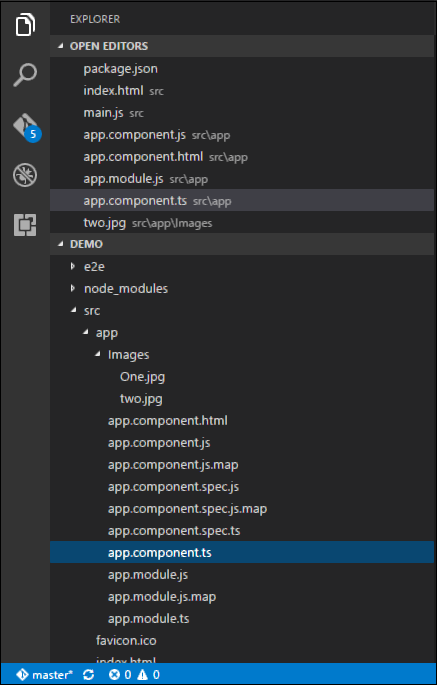Viewport: 437px width, 685px height.
Task: Open the Search view icon
Action: [x=25, y=75]
